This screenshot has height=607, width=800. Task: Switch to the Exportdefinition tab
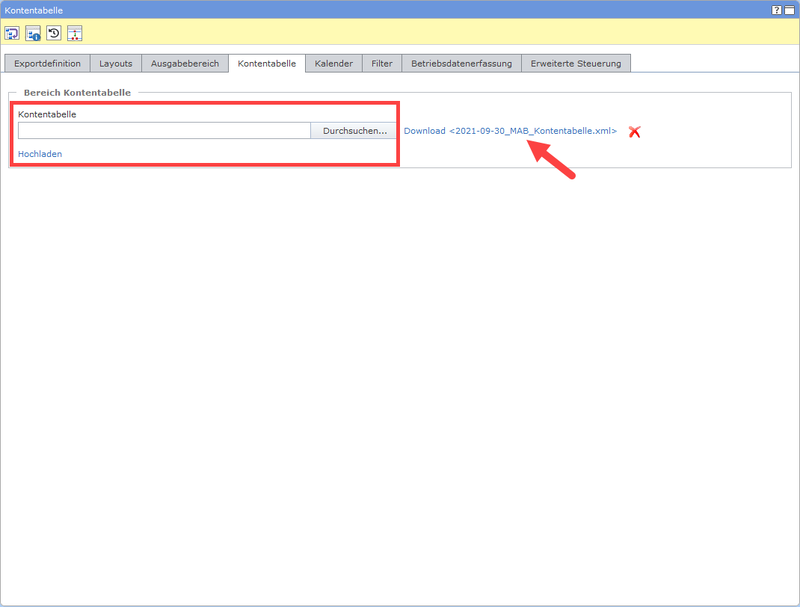pos(47,63)
